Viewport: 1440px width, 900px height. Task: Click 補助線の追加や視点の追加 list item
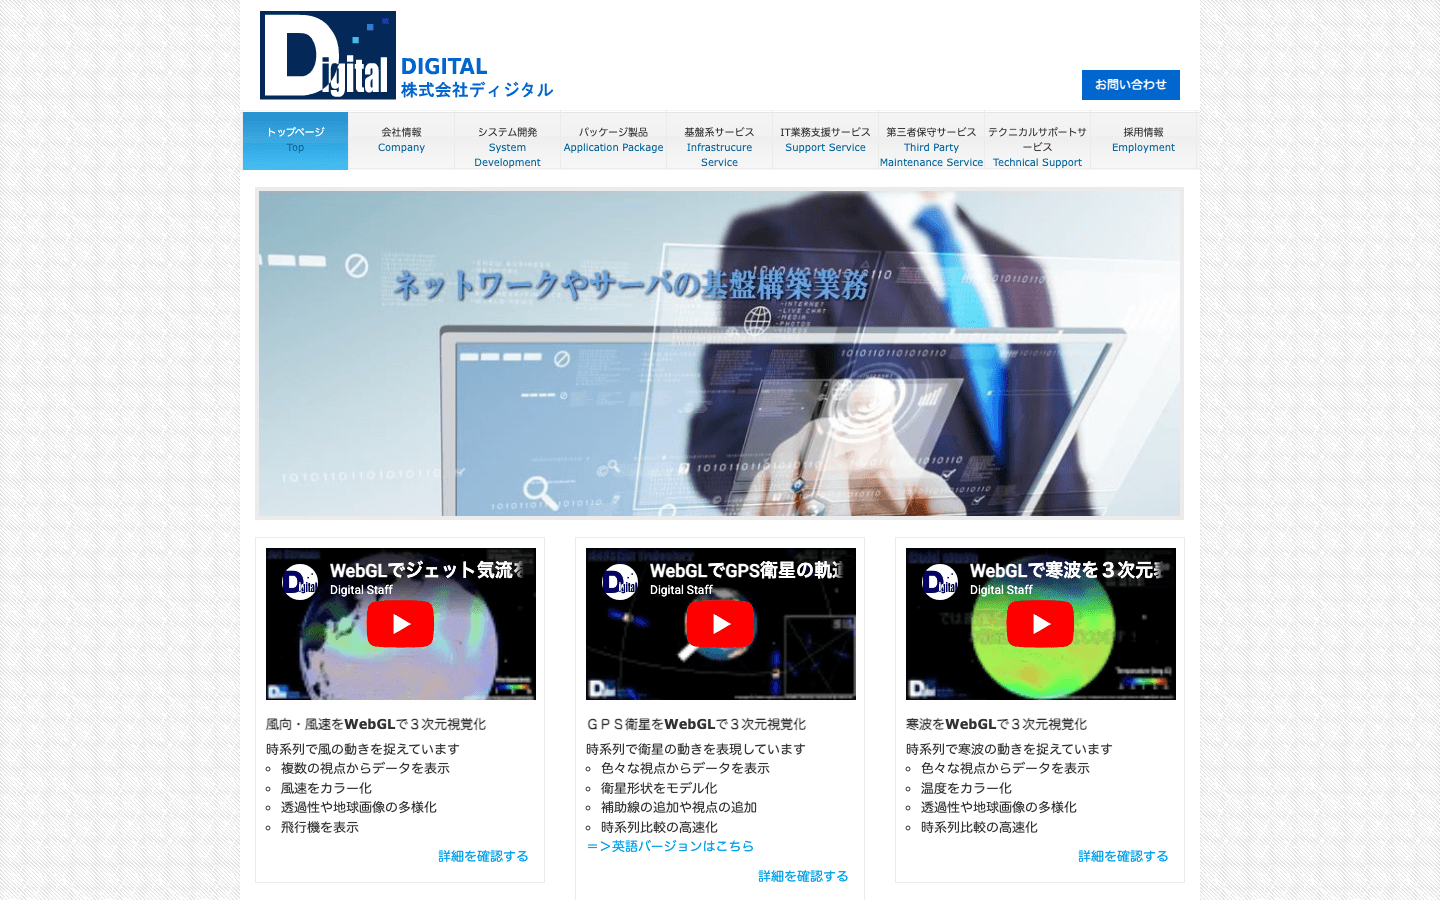[679, 807]
